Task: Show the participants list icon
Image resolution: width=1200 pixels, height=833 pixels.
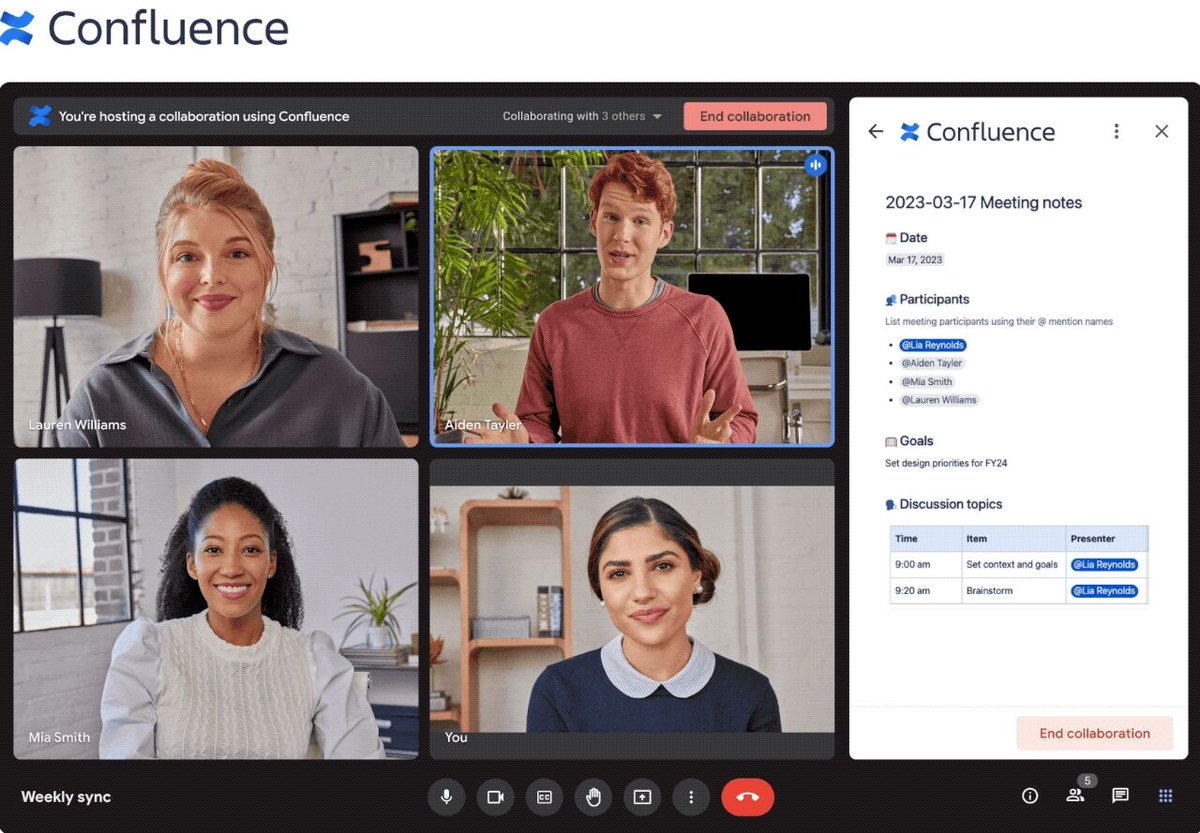Action: (1075, 796)
